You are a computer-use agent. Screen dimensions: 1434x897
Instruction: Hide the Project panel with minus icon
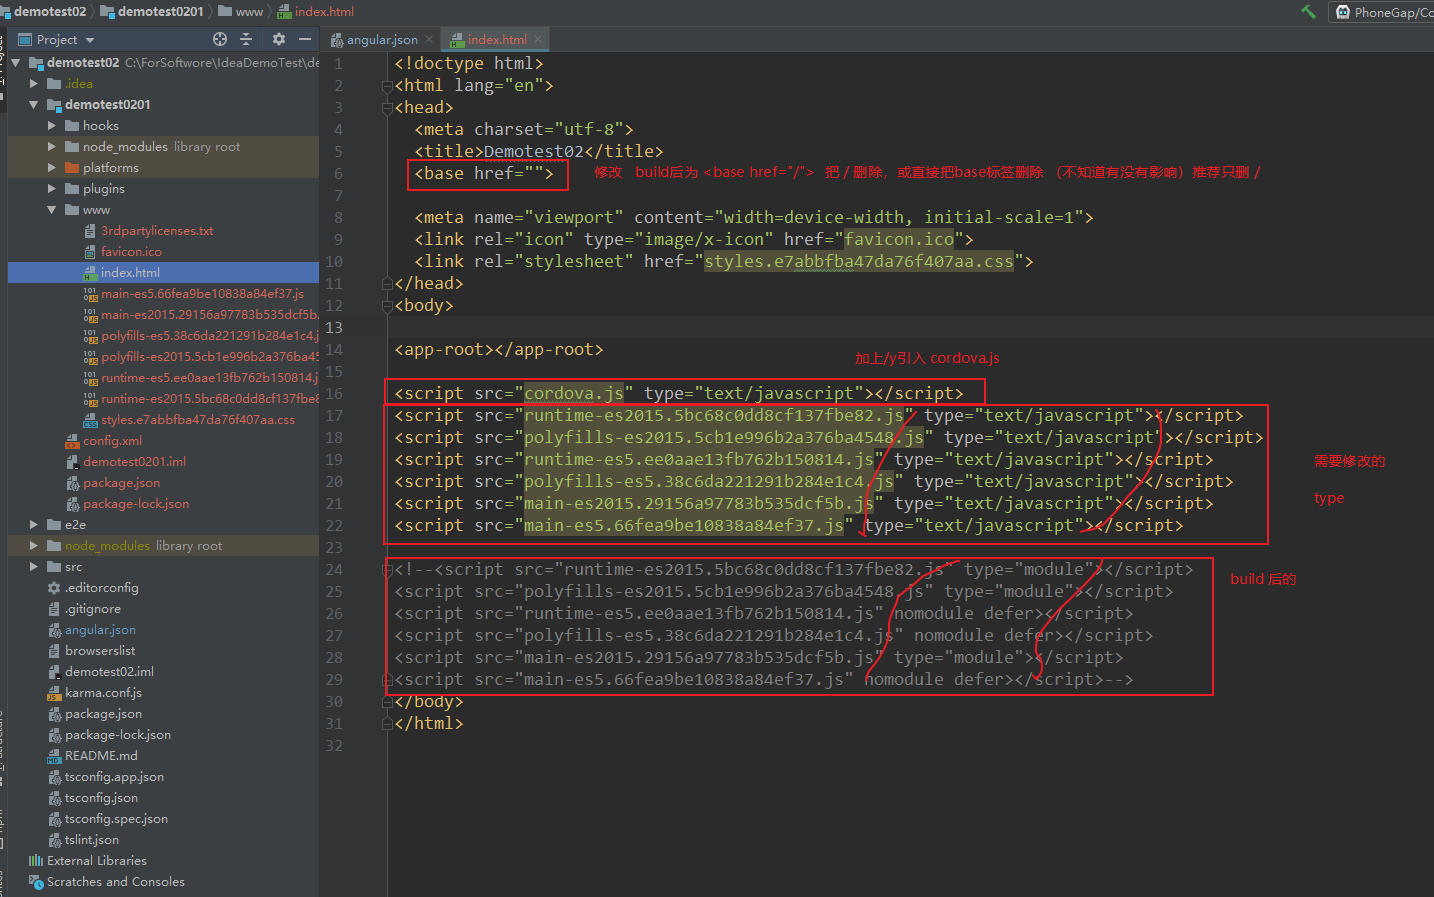305,39
